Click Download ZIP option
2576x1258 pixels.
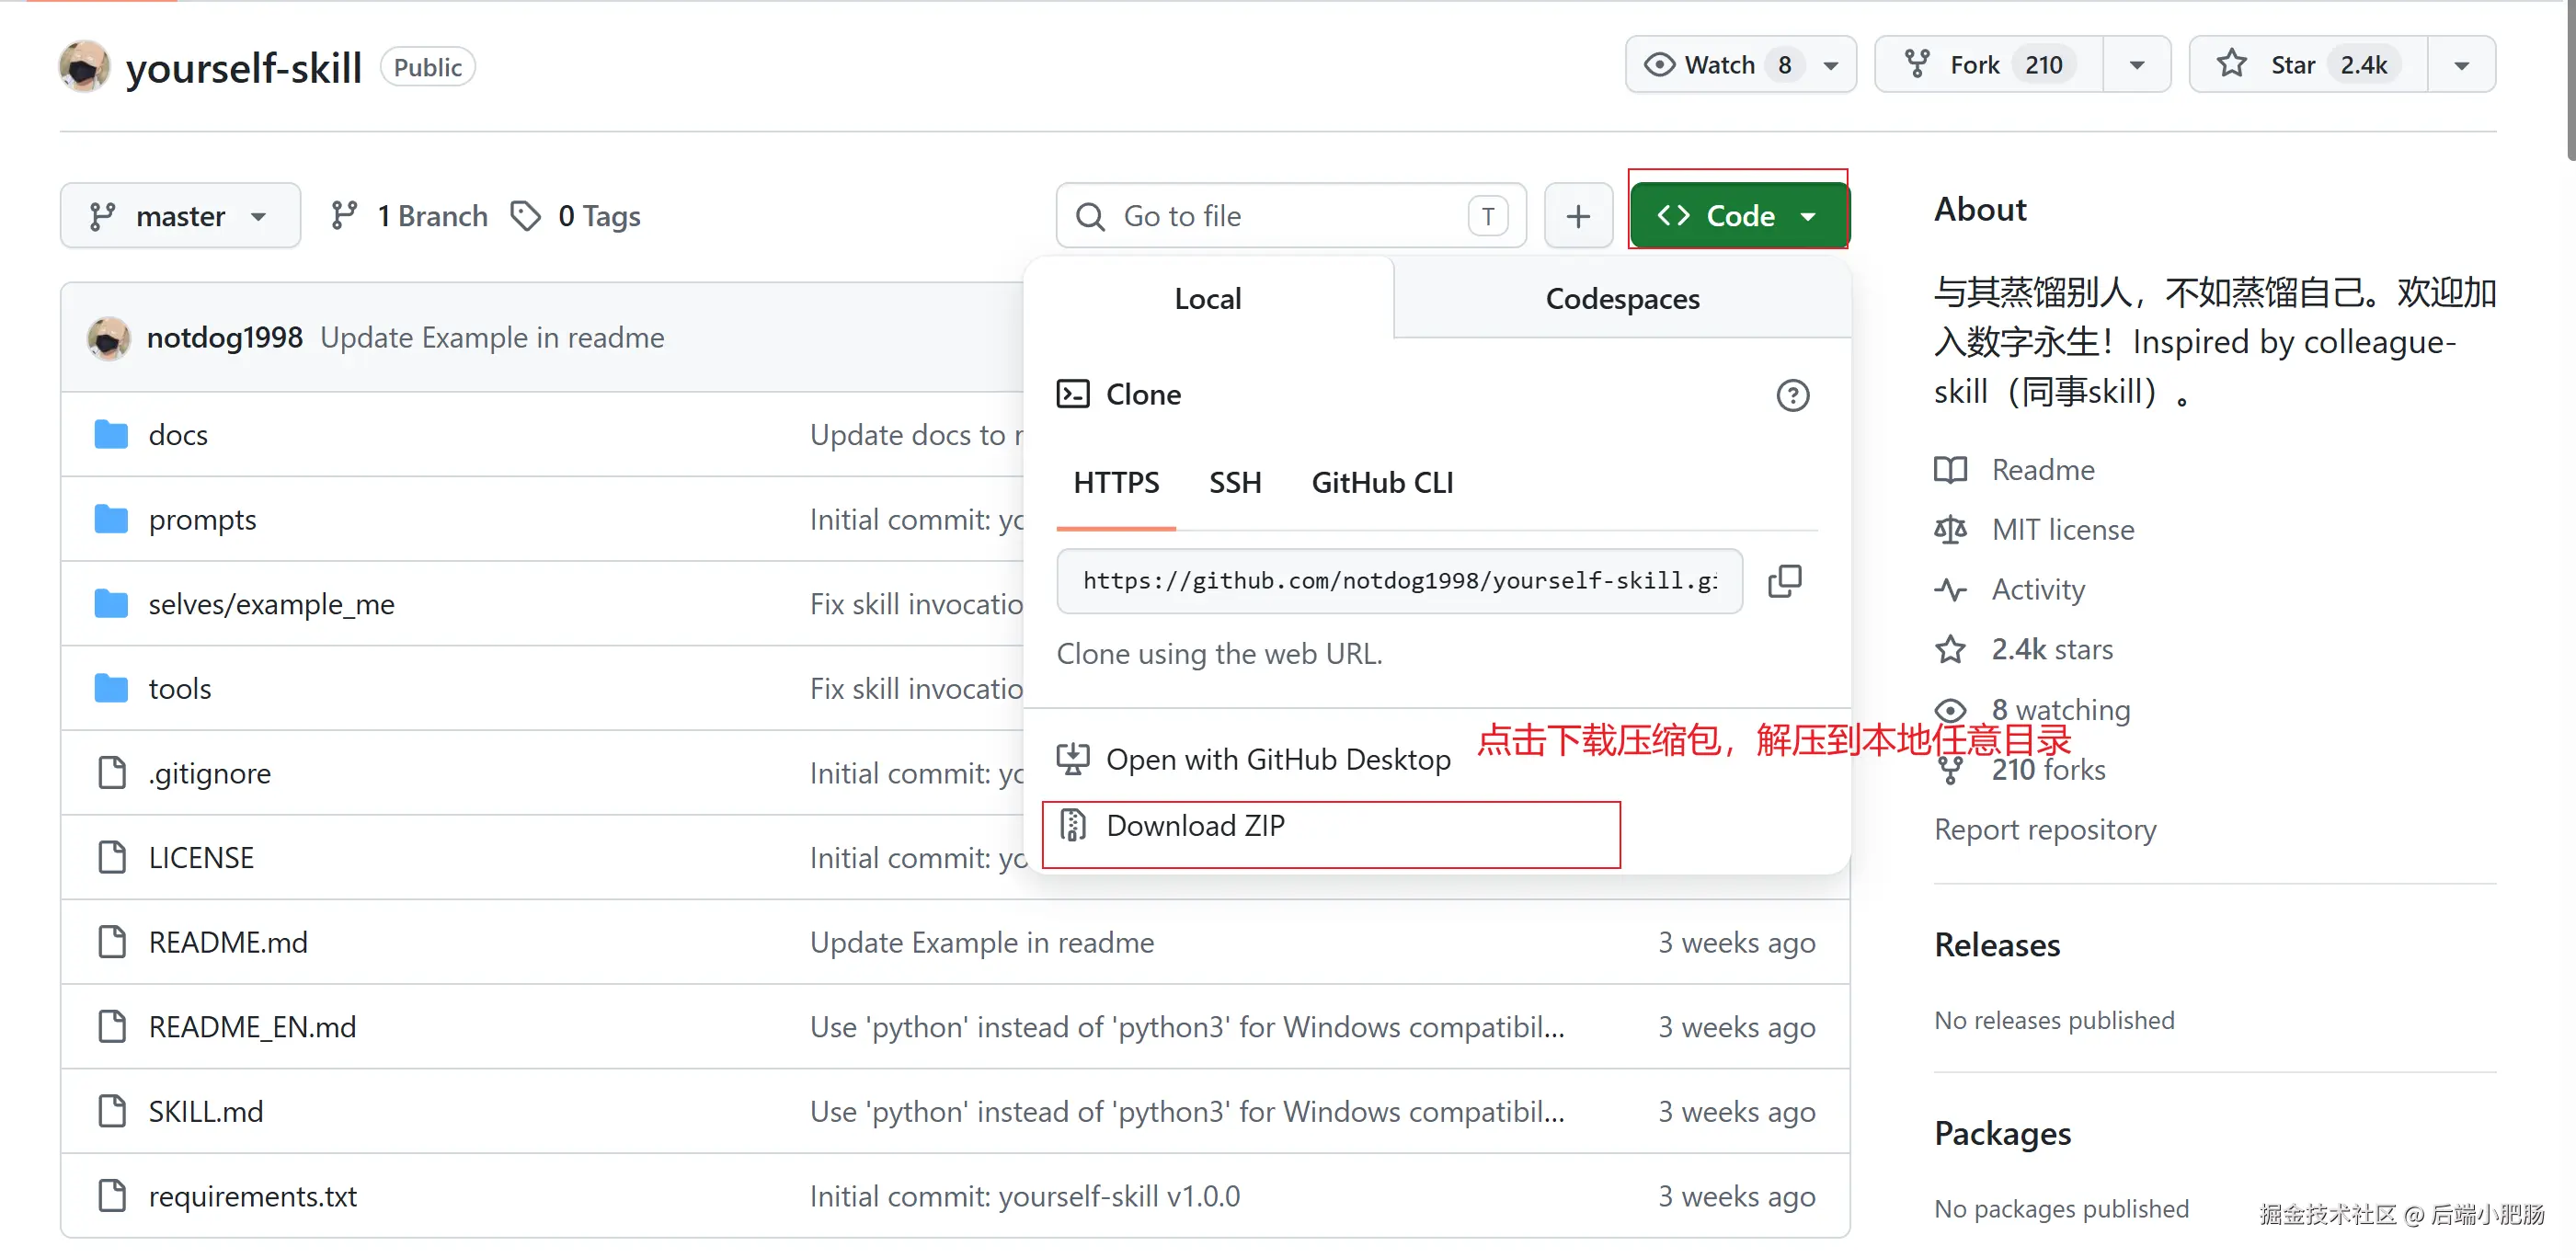(1195, 826)
